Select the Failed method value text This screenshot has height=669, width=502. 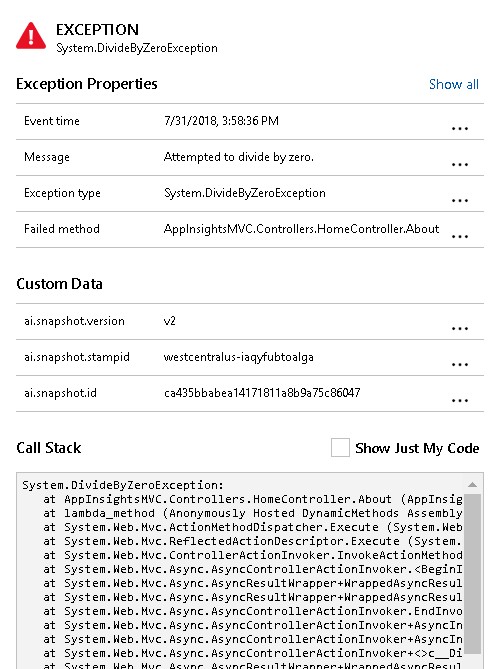(301, 229)
